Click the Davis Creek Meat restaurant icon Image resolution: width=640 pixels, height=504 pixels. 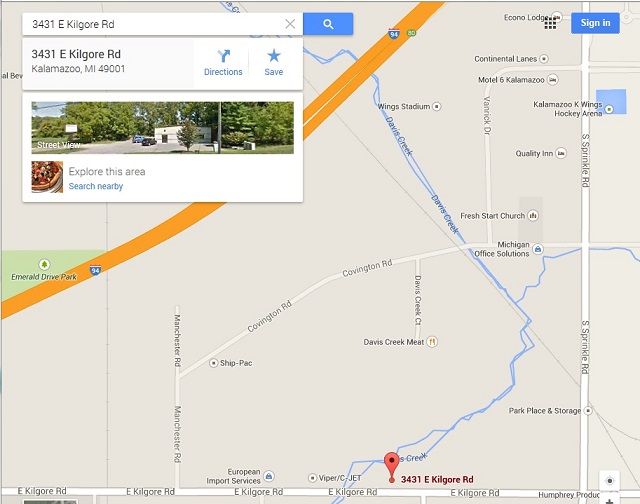click(x=432, y=342)
